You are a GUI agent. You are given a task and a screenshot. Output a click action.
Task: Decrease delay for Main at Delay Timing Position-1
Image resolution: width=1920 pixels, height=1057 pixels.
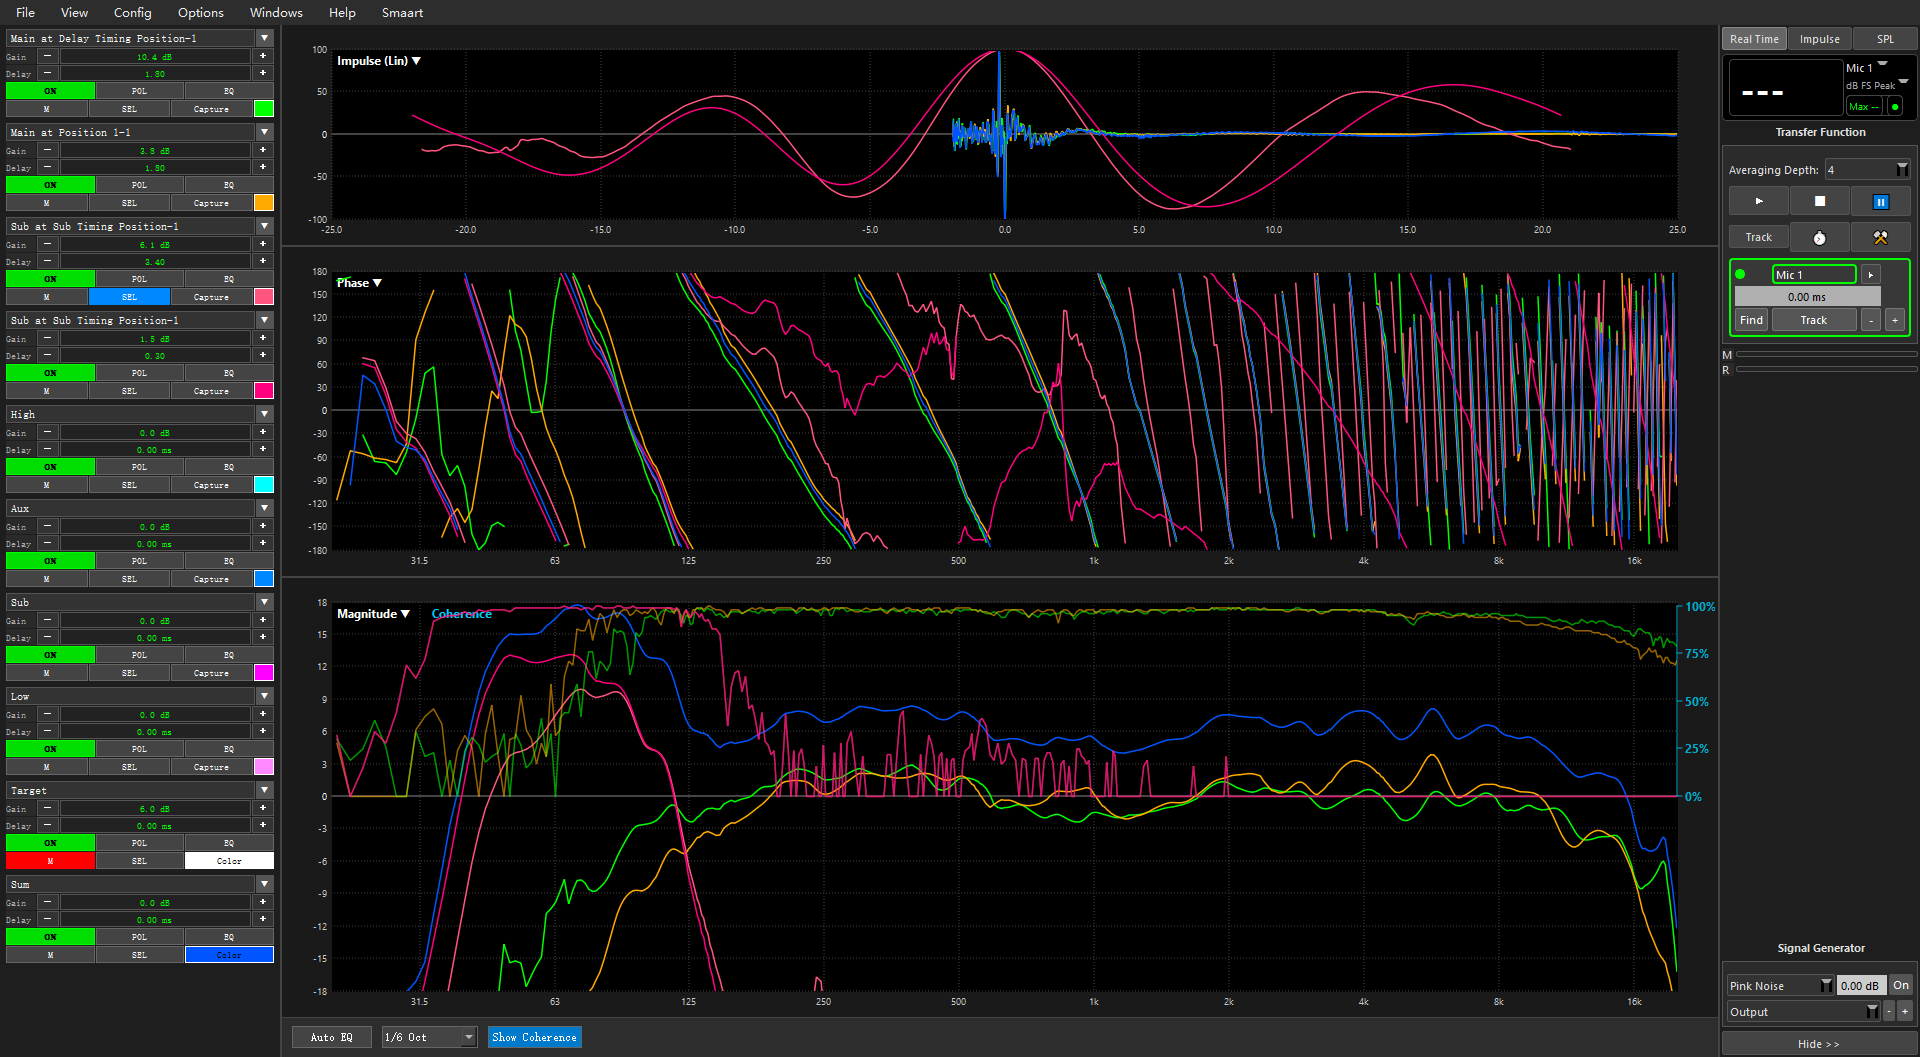tap(47, 73)
